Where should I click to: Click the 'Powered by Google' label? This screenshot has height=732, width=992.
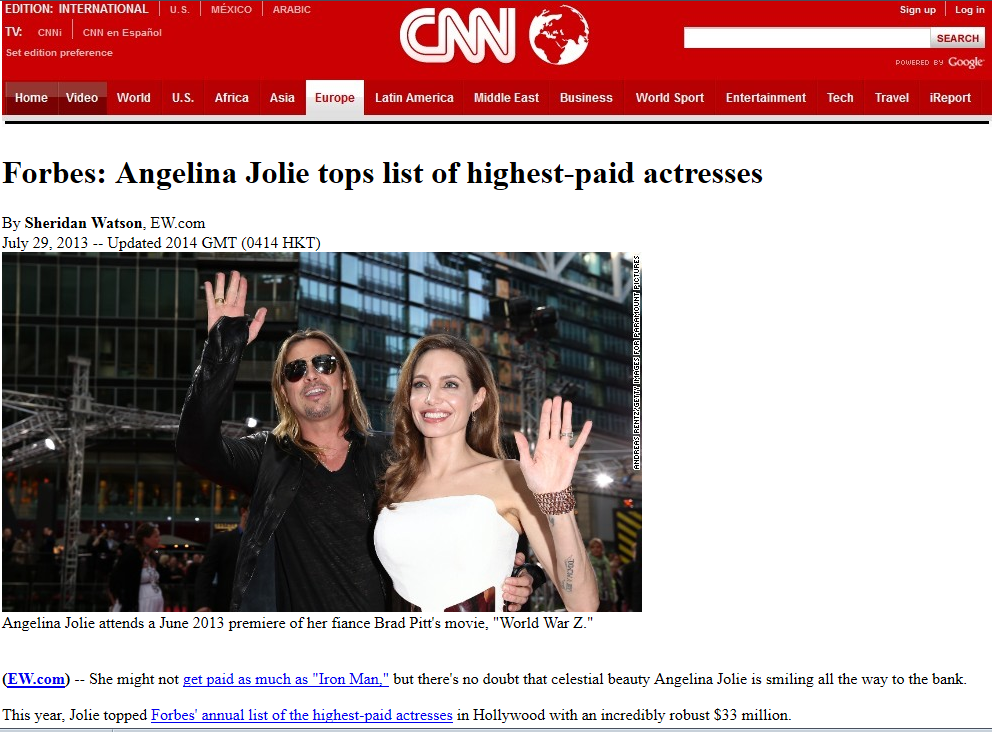pyautogui.click(x=939, y=62)
